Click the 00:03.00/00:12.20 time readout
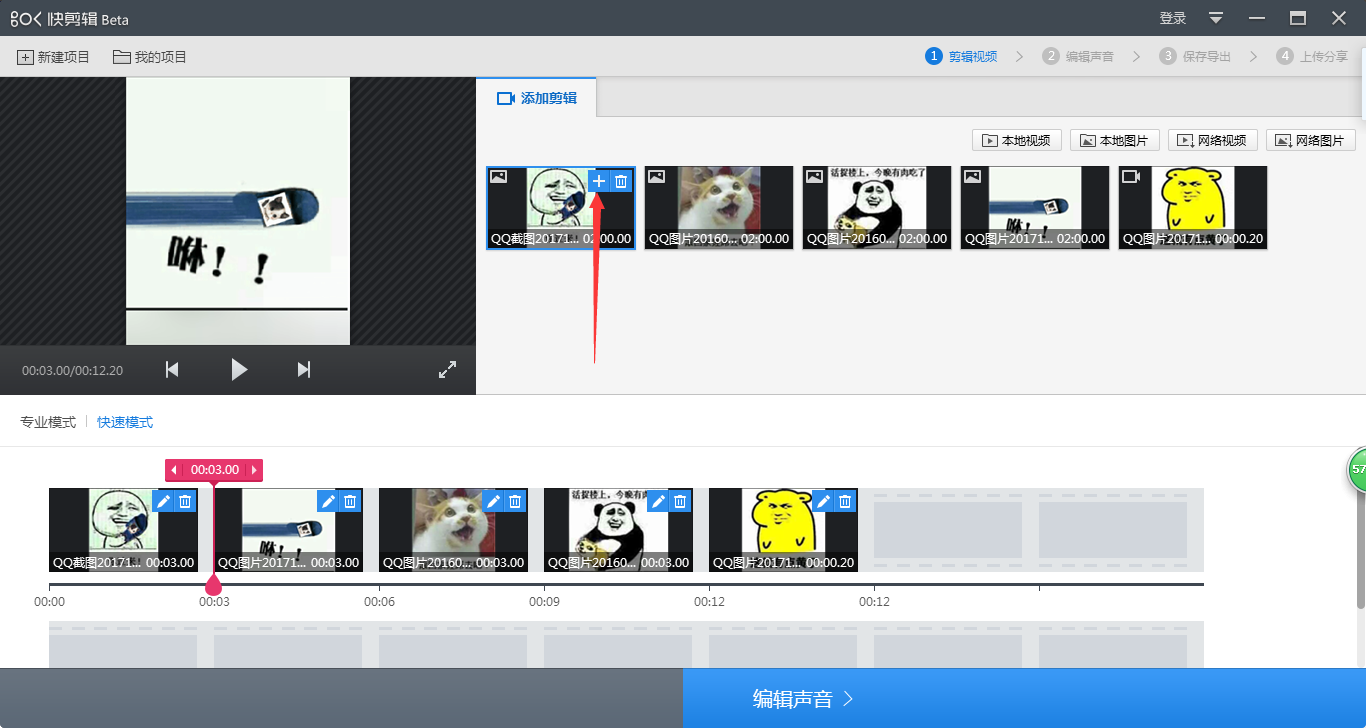Viewport: 1366px width, 728px height. [72, 370]
